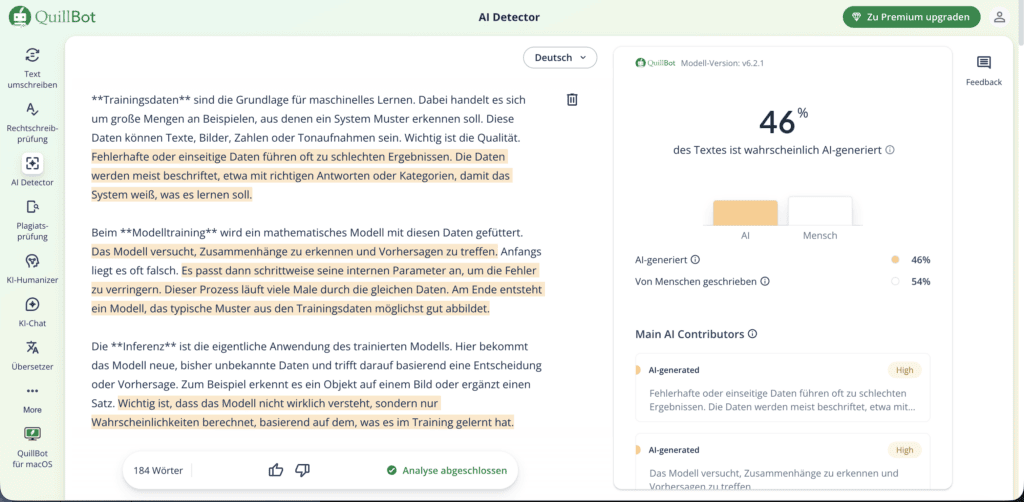Open Feedback panel
Image resolution: width=1024 pixels, height=502 pixels.
(x=984, y=71)
